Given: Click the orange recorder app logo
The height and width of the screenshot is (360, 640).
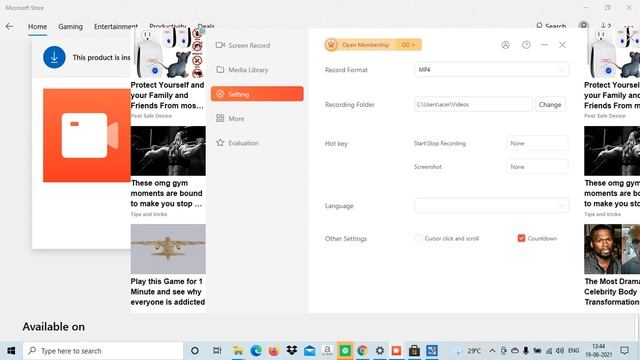Looking at the screenshot, I should pos(87,135).
